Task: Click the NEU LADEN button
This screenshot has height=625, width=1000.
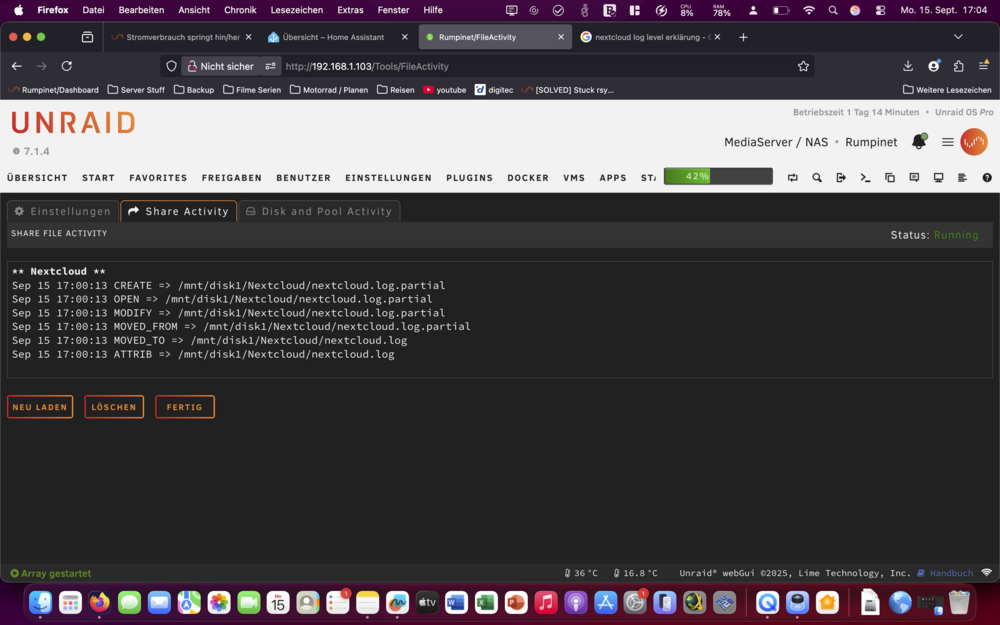Action: pos(40,407)
